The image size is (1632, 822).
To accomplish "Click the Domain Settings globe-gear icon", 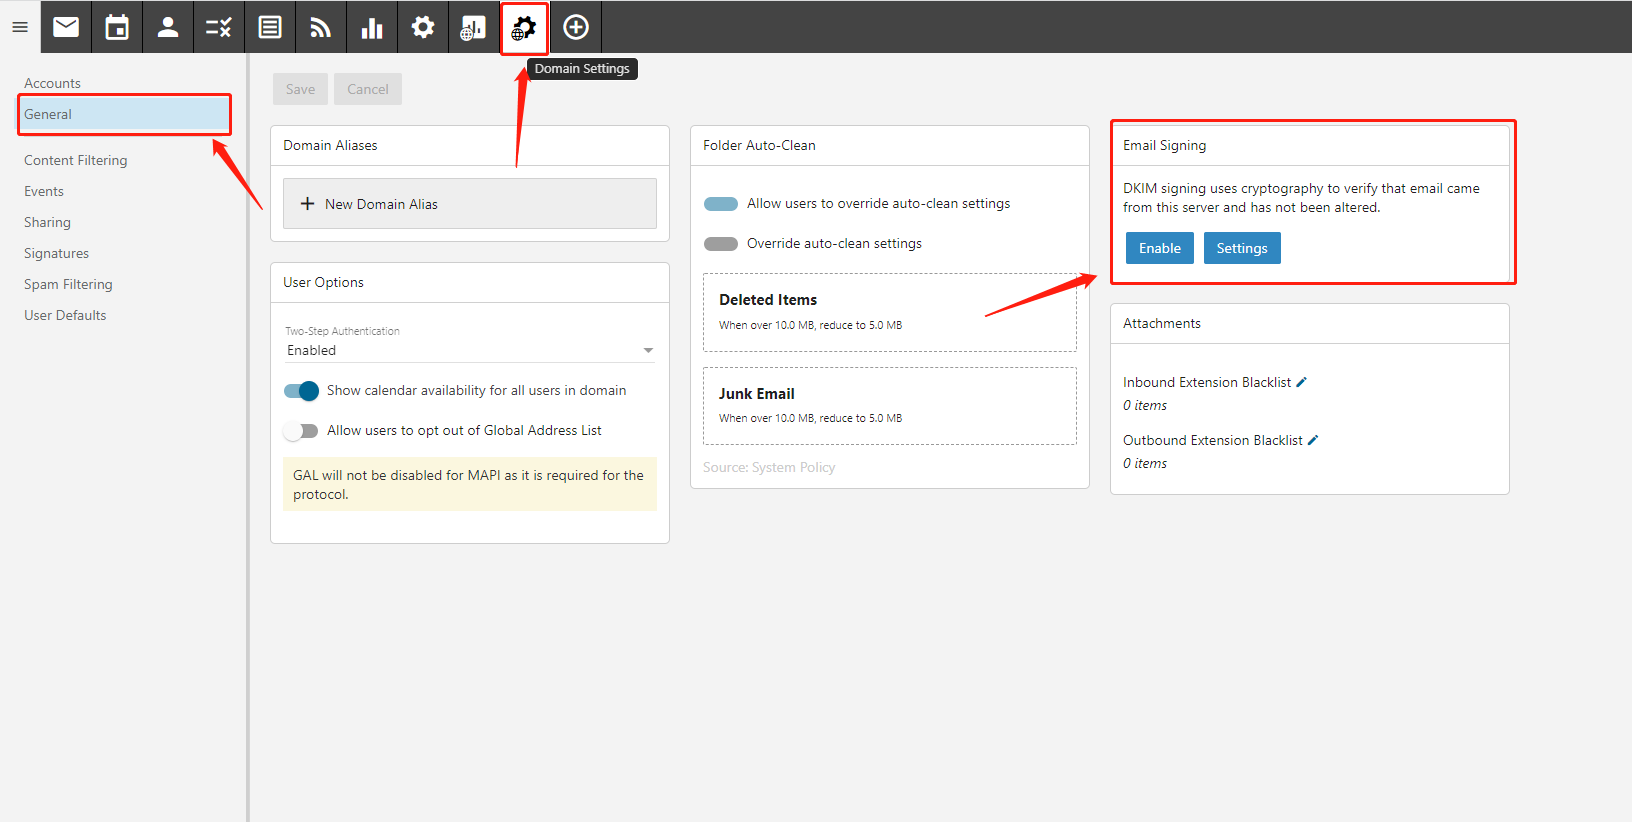I will tap(524, 28).
